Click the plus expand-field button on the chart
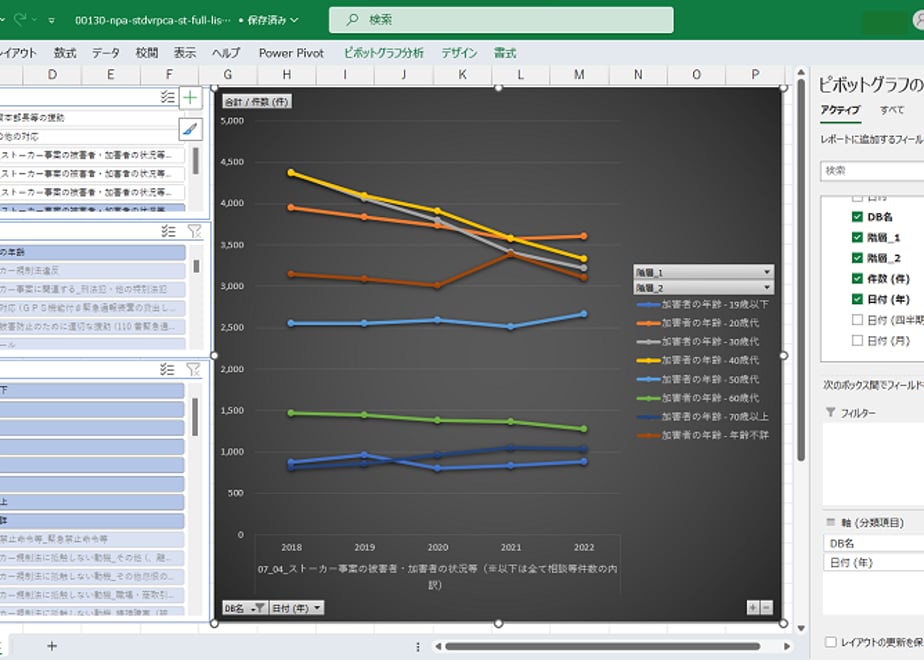Viewport: 924px width, 660px height. [753, 608]
